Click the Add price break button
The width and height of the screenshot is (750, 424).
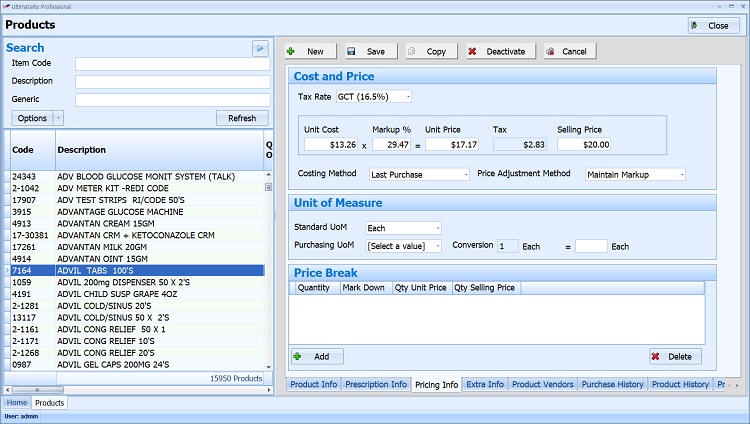tap(317, 357)
